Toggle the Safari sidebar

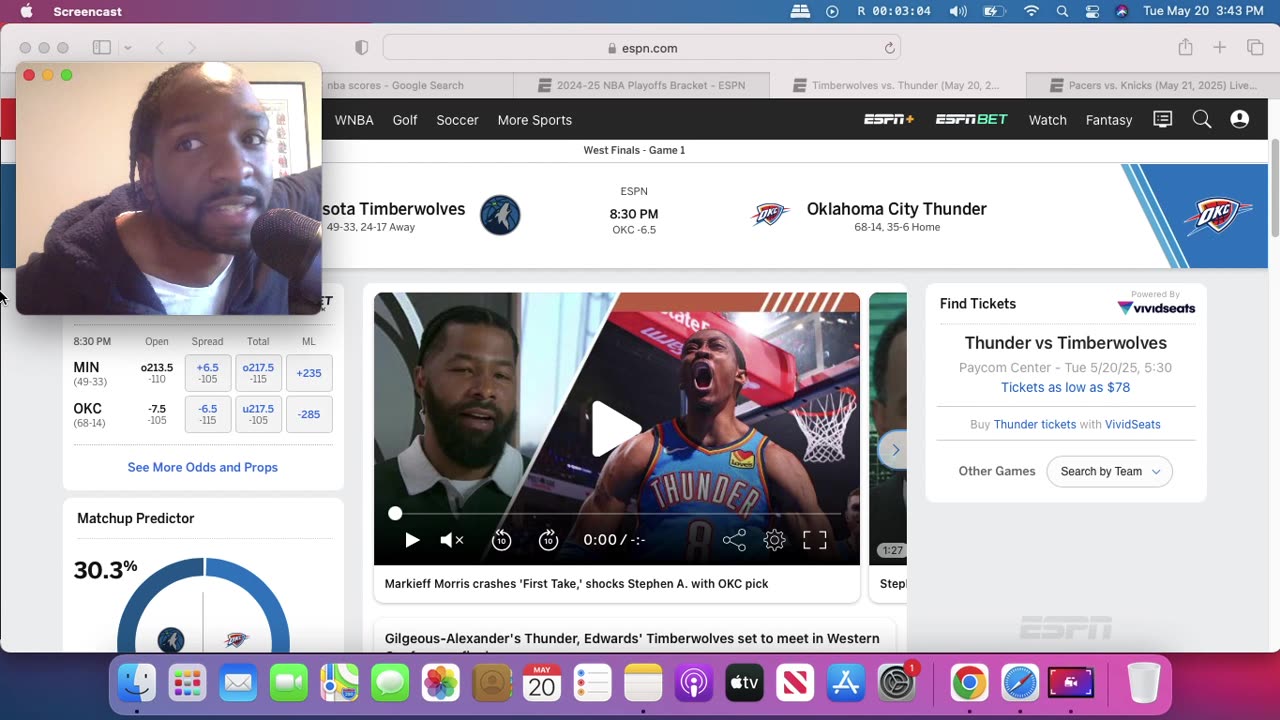point(102,48)
